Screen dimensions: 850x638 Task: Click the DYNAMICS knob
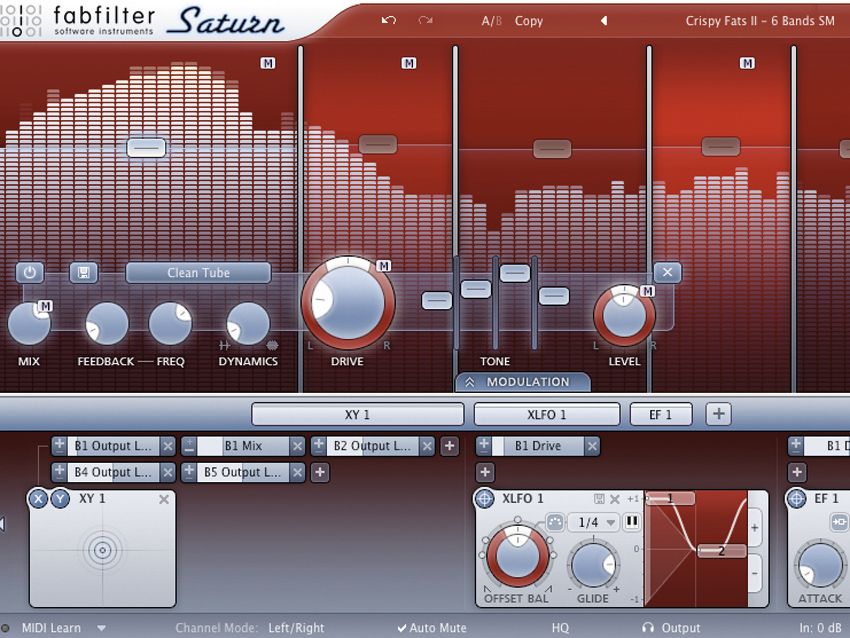point(248,324)
